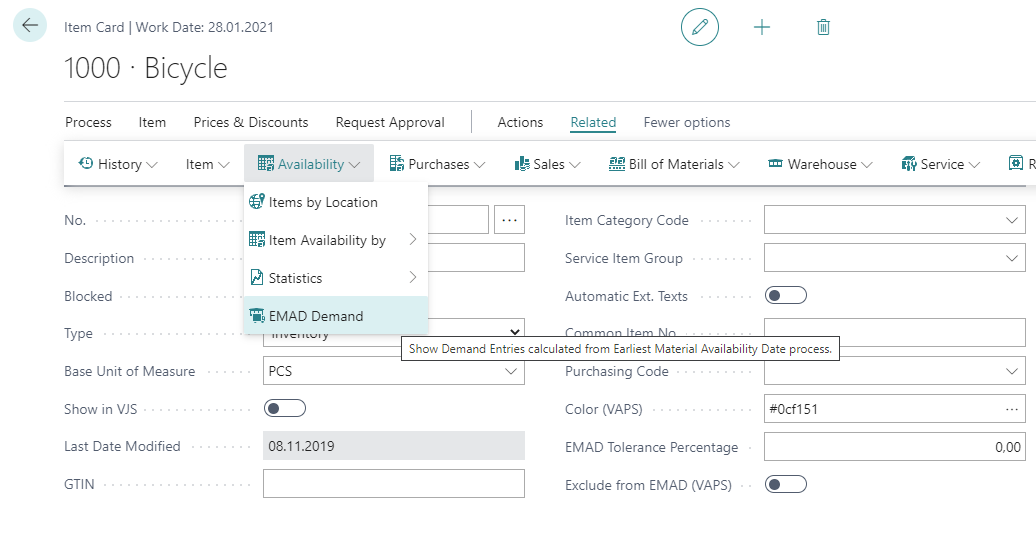The width and height of the screenshot is (1036, 537).
Task: Click the Description input field
Action: pos(476,258)
